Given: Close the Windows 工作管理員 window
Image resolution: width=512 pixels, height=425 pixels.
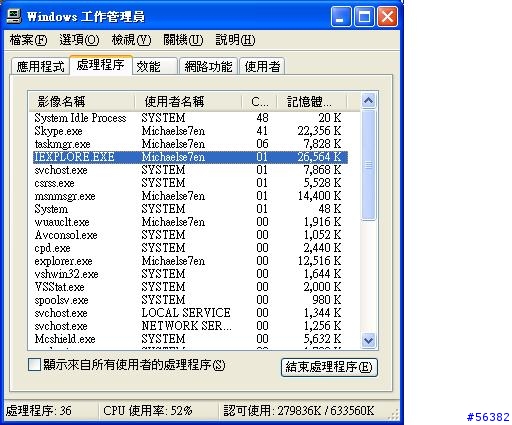Looking at the screenshot, I should [x=387, y=16].
